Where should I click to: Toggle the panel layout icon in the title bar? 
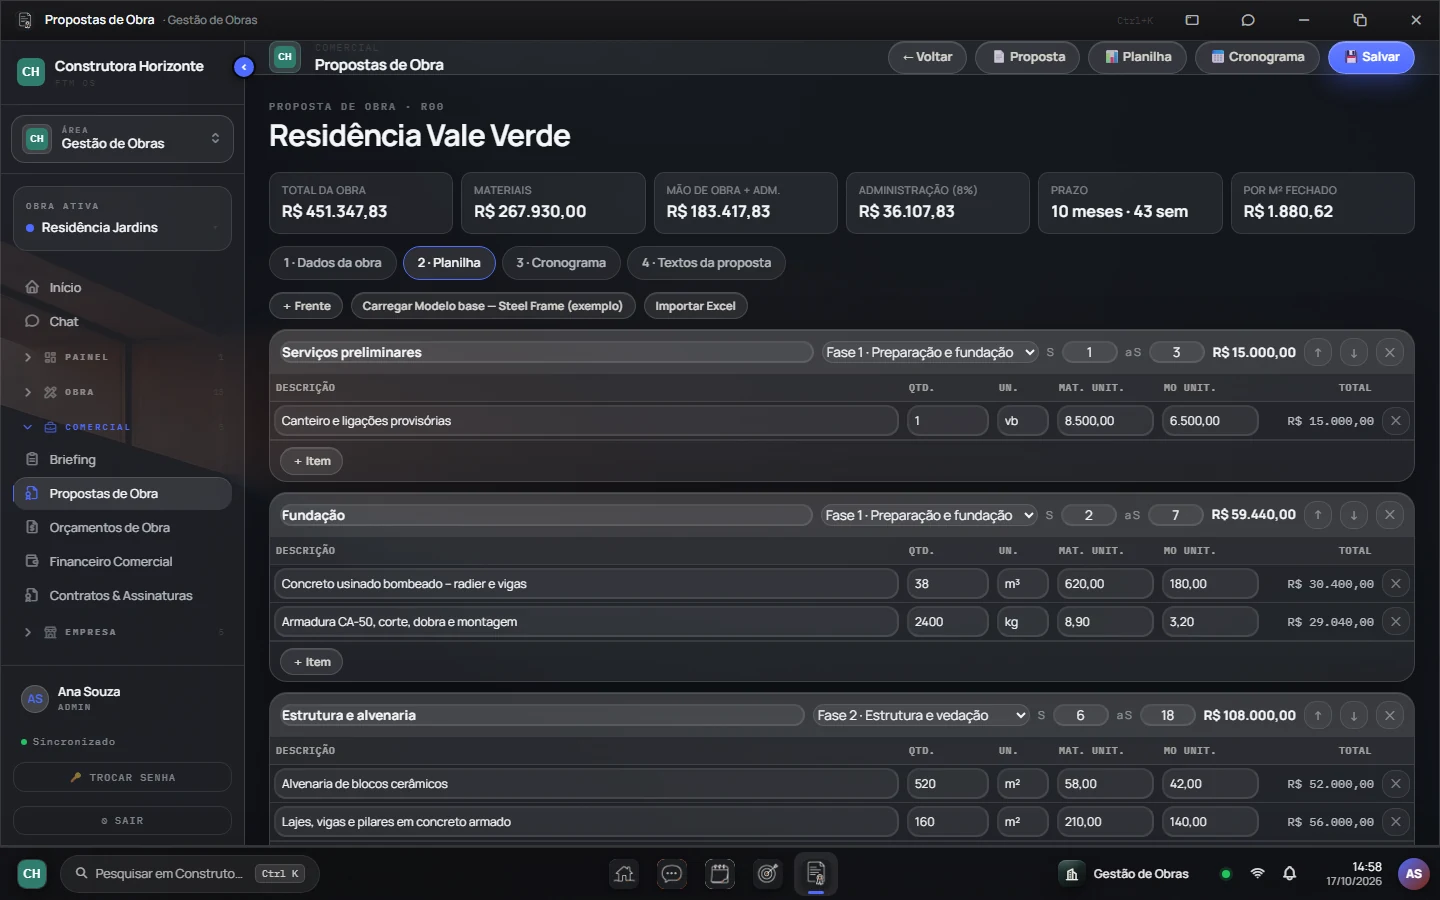[1192, 20]
